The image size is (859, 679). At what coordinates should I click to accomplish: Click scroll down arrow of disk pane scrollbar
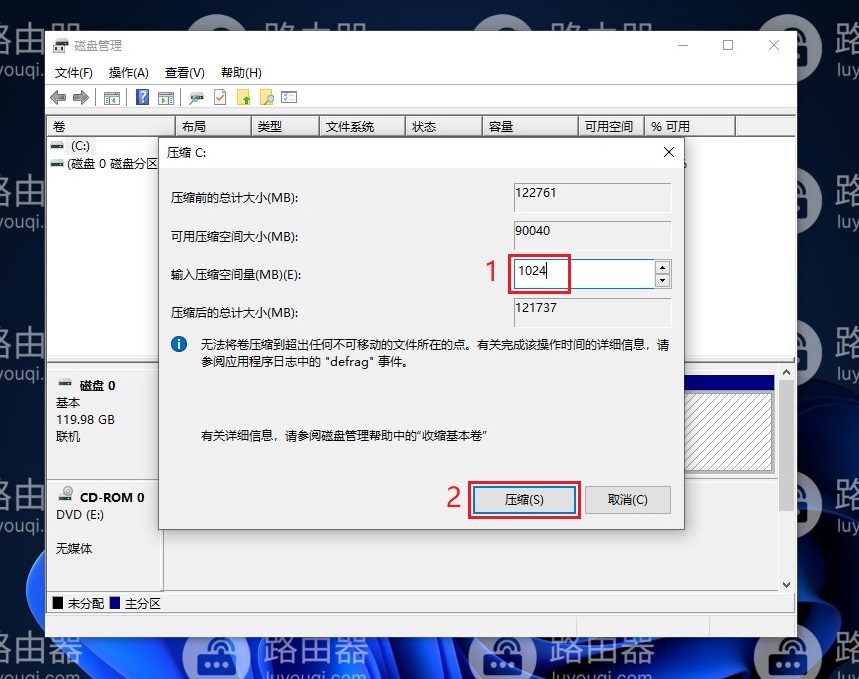click(x=787, y=585)
